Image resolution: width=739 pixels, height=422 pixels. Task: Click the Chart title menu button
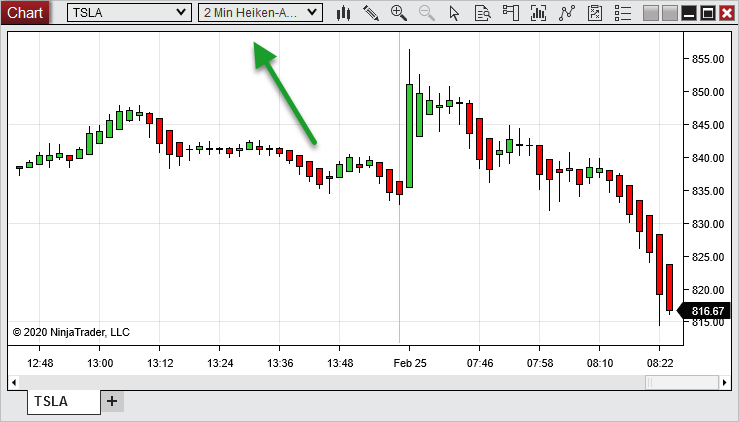pos(25,13)
